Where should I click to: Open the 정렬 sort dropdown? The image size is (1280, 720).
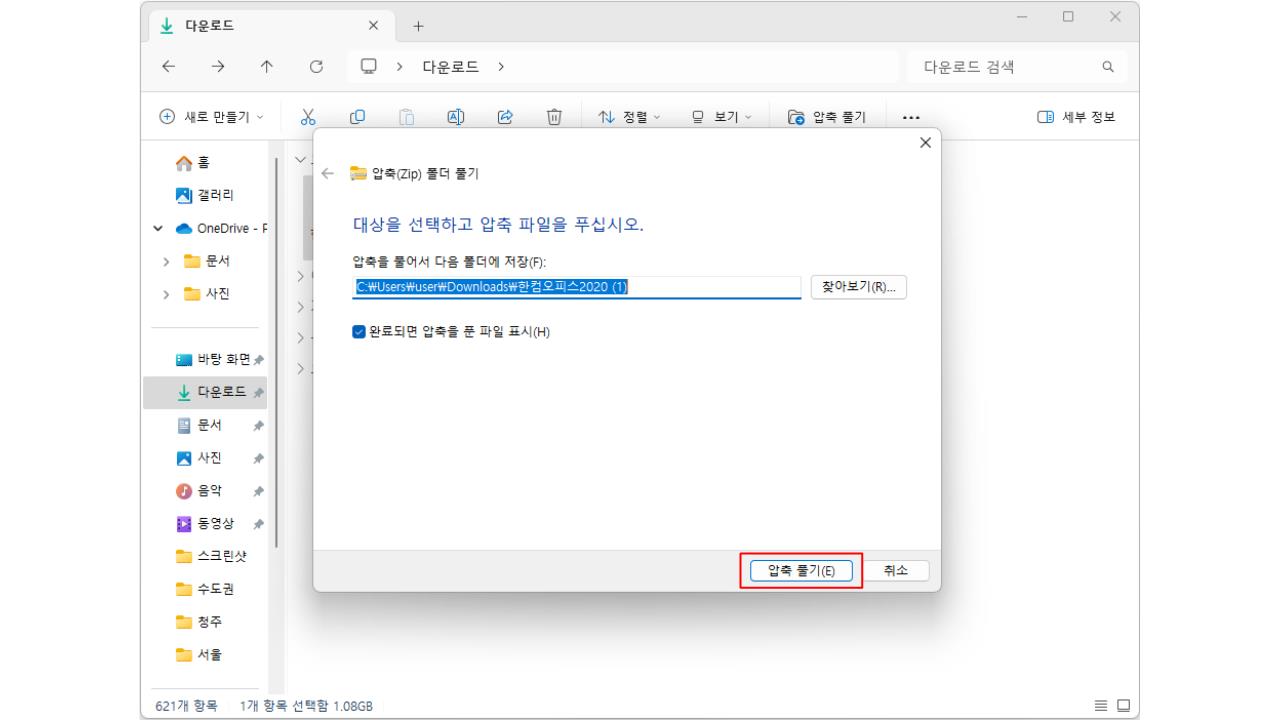point(630,116)
